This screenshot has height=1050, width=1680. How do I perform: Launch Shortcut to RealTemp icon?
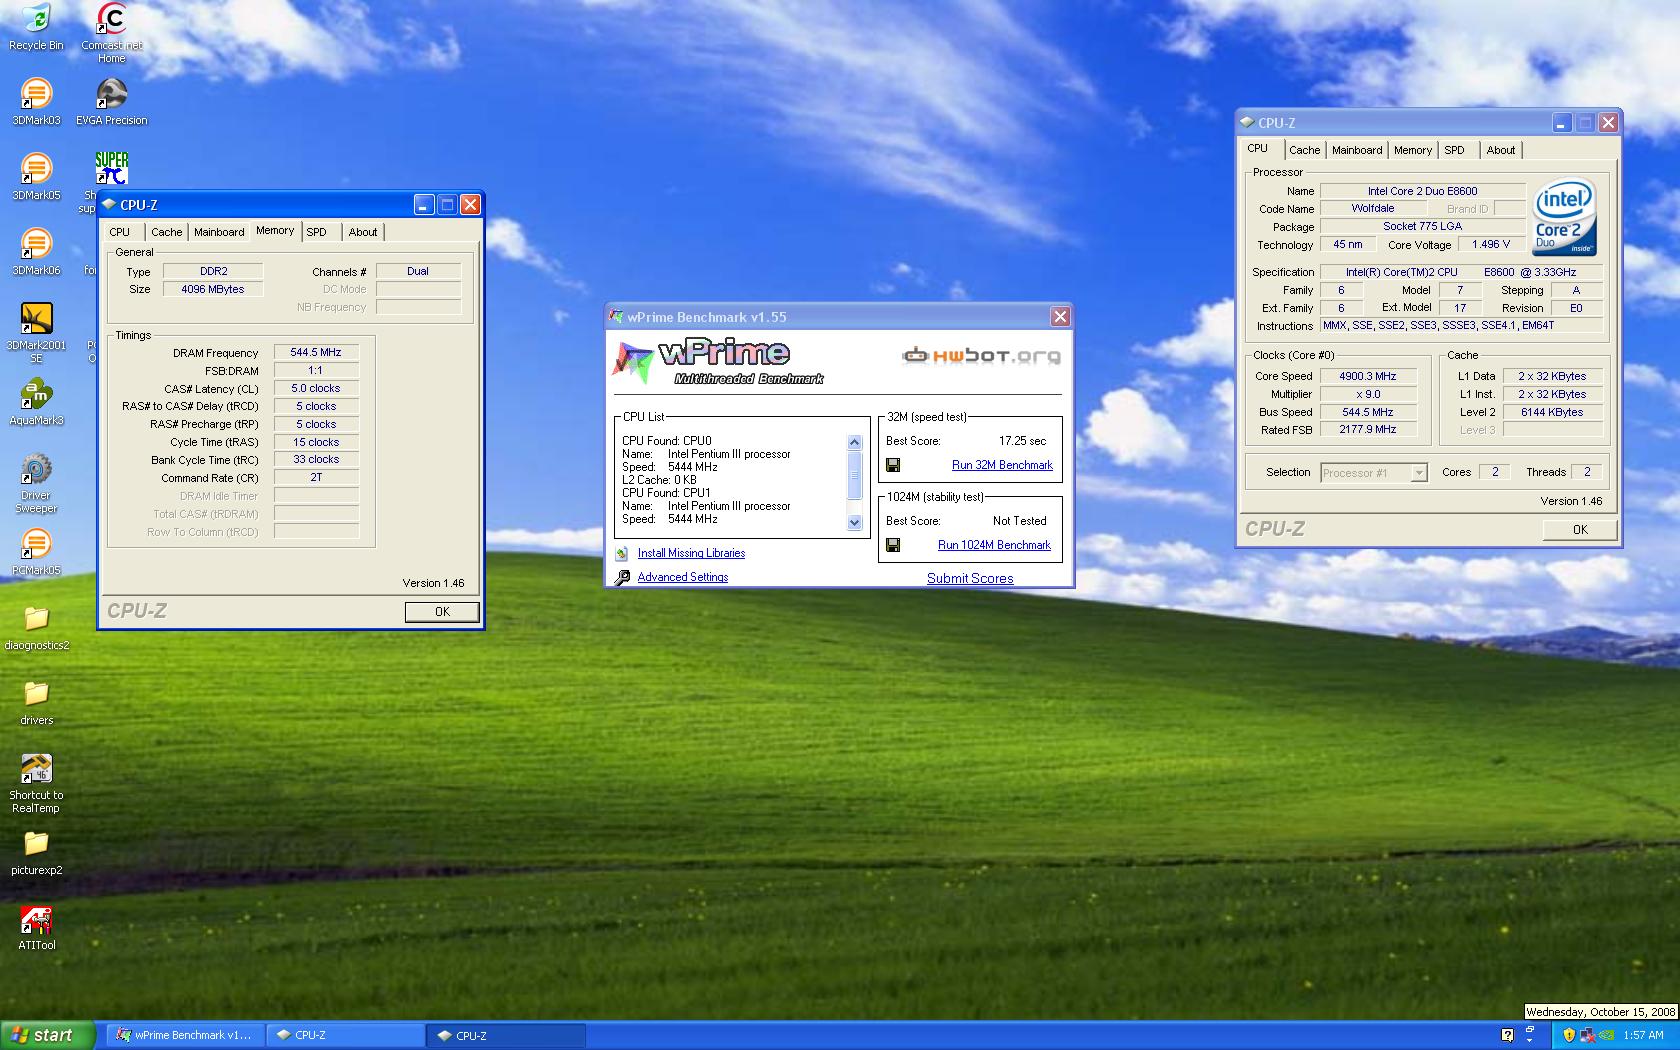coord(36,783)
